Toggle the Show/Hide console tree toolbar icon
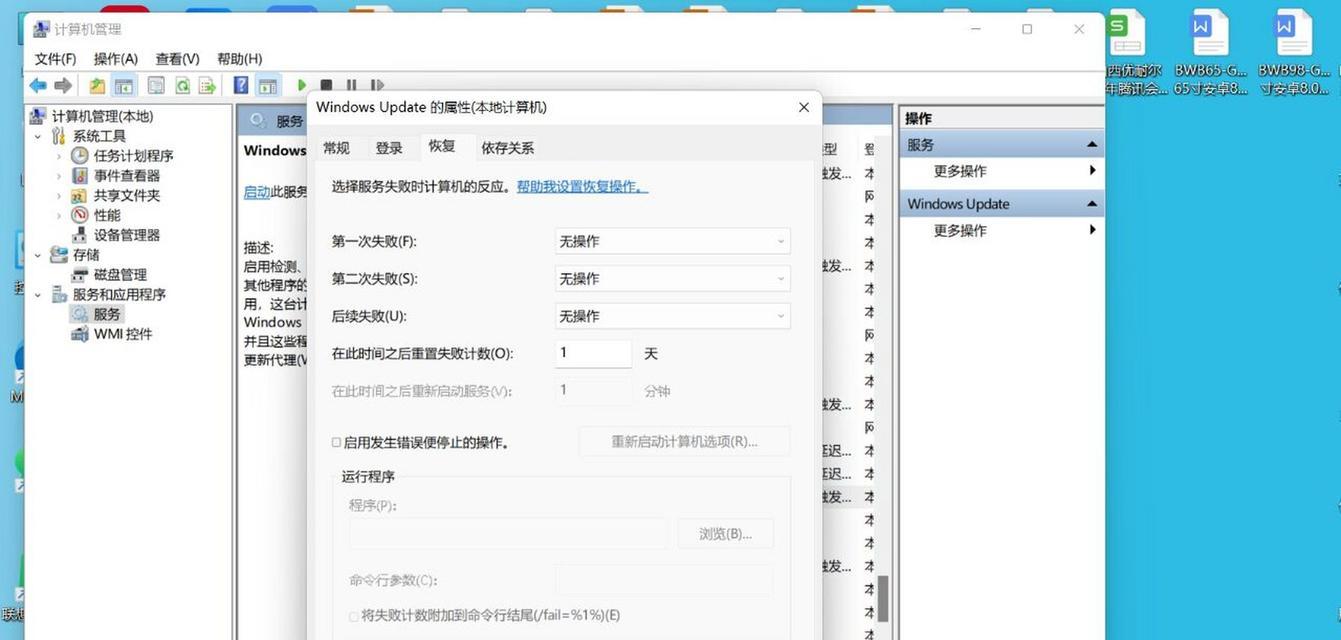This screenshot has width=1341, height=640. tap(124, 86)
